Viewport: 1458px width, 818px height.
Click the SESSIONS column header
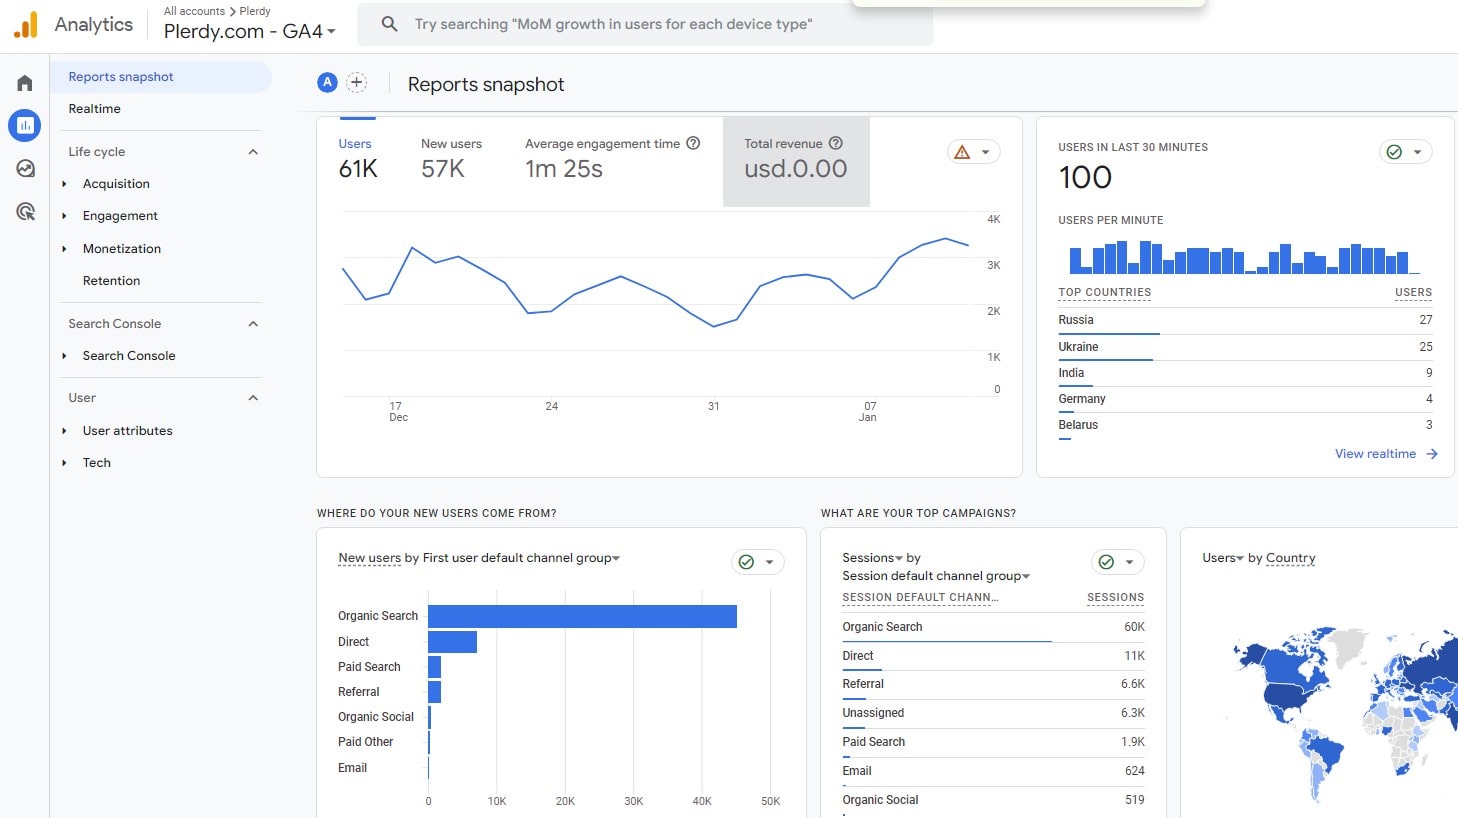point(1115,598)
